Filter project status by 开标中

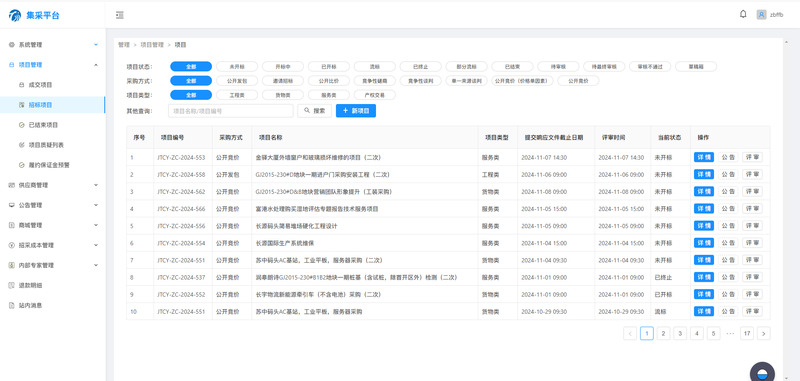point(283,66)
